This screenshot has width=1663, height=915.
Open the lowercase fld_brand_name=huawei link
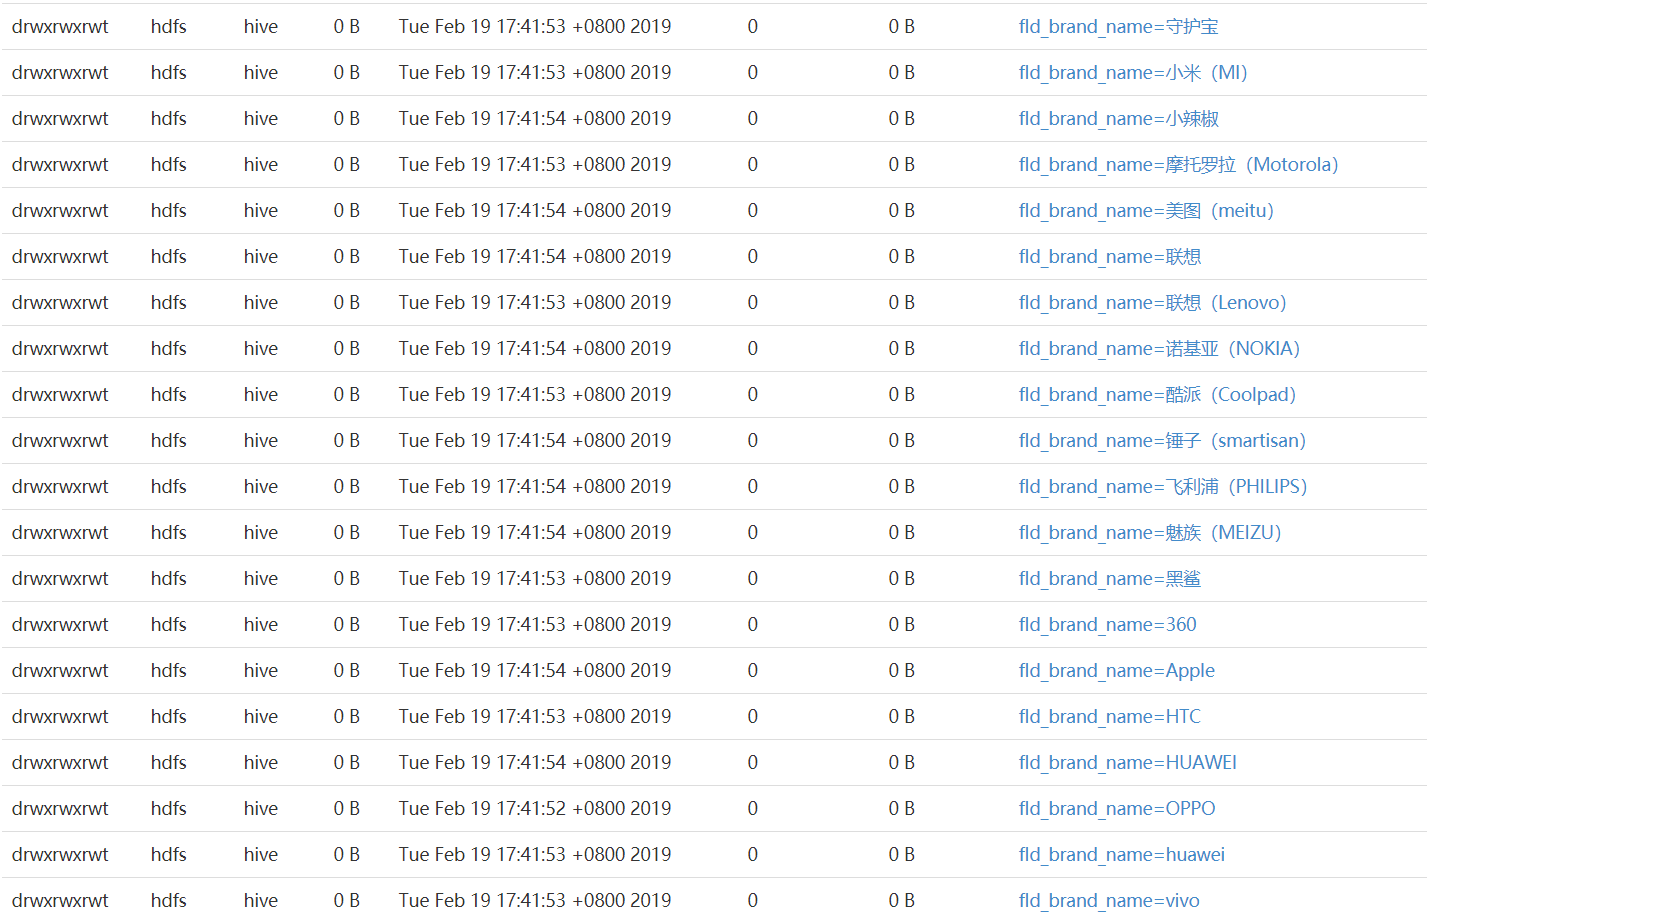1122,855
